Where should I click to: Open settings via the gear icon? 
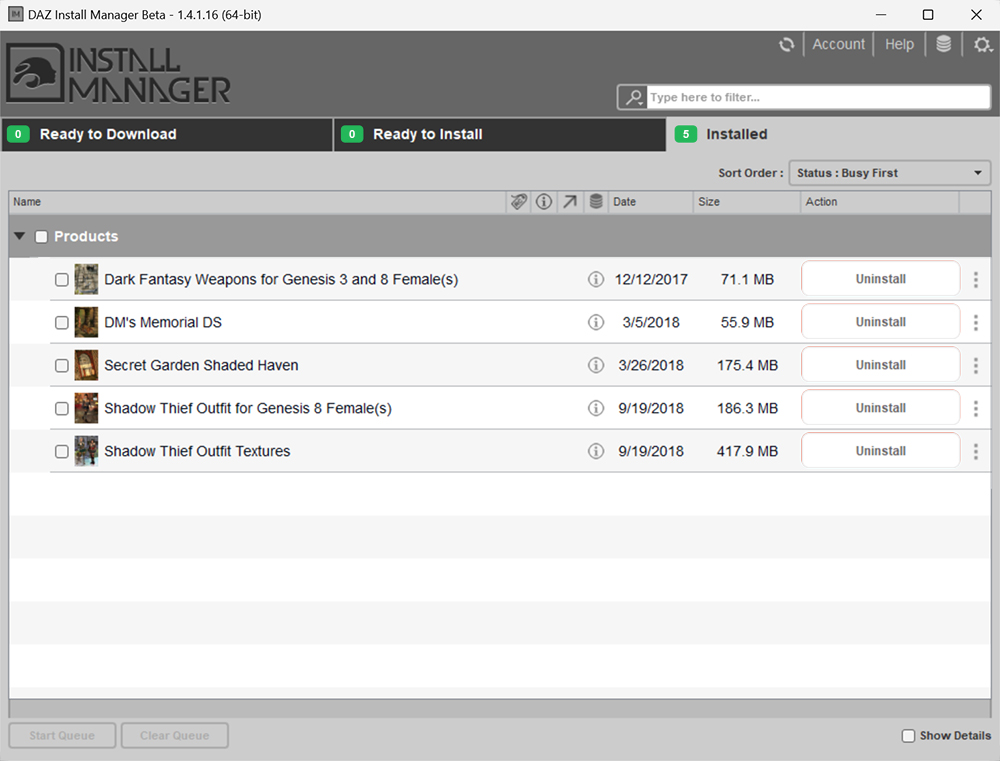[982, 45]
